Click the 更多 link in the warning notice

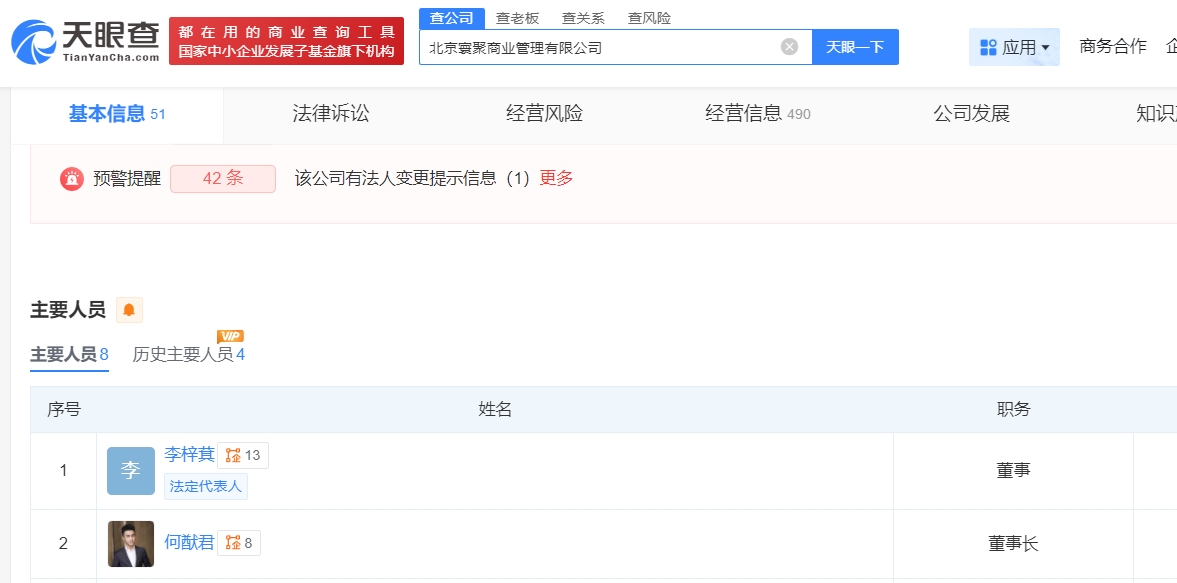pyautogui.click(x=556, y=179)
